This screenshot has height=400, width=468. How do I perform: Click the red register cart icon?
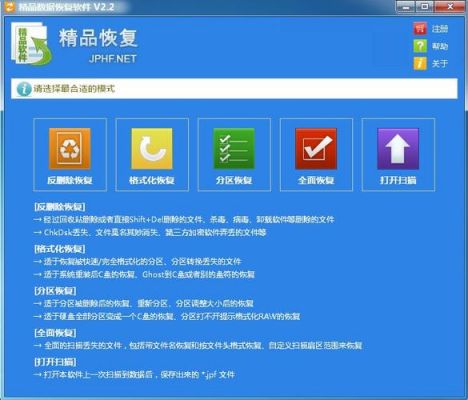(x=420, y=29)
